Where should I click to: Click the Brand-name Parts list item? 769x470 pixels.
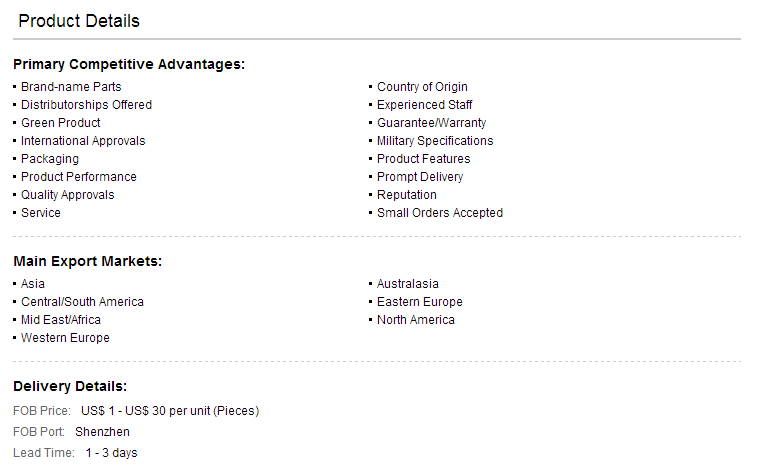tap(71, 87)
